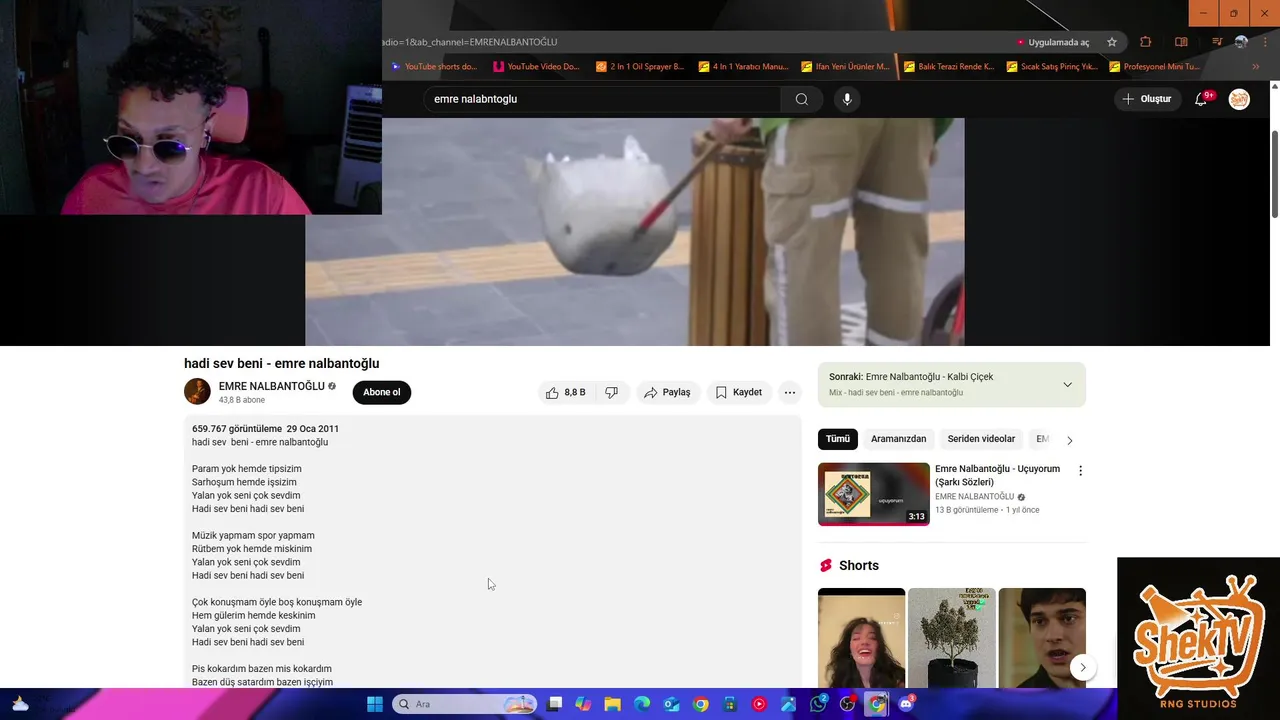Open Task View on the taskbar
Viewport: 1280px width, 720px height.
pos(555,704)
